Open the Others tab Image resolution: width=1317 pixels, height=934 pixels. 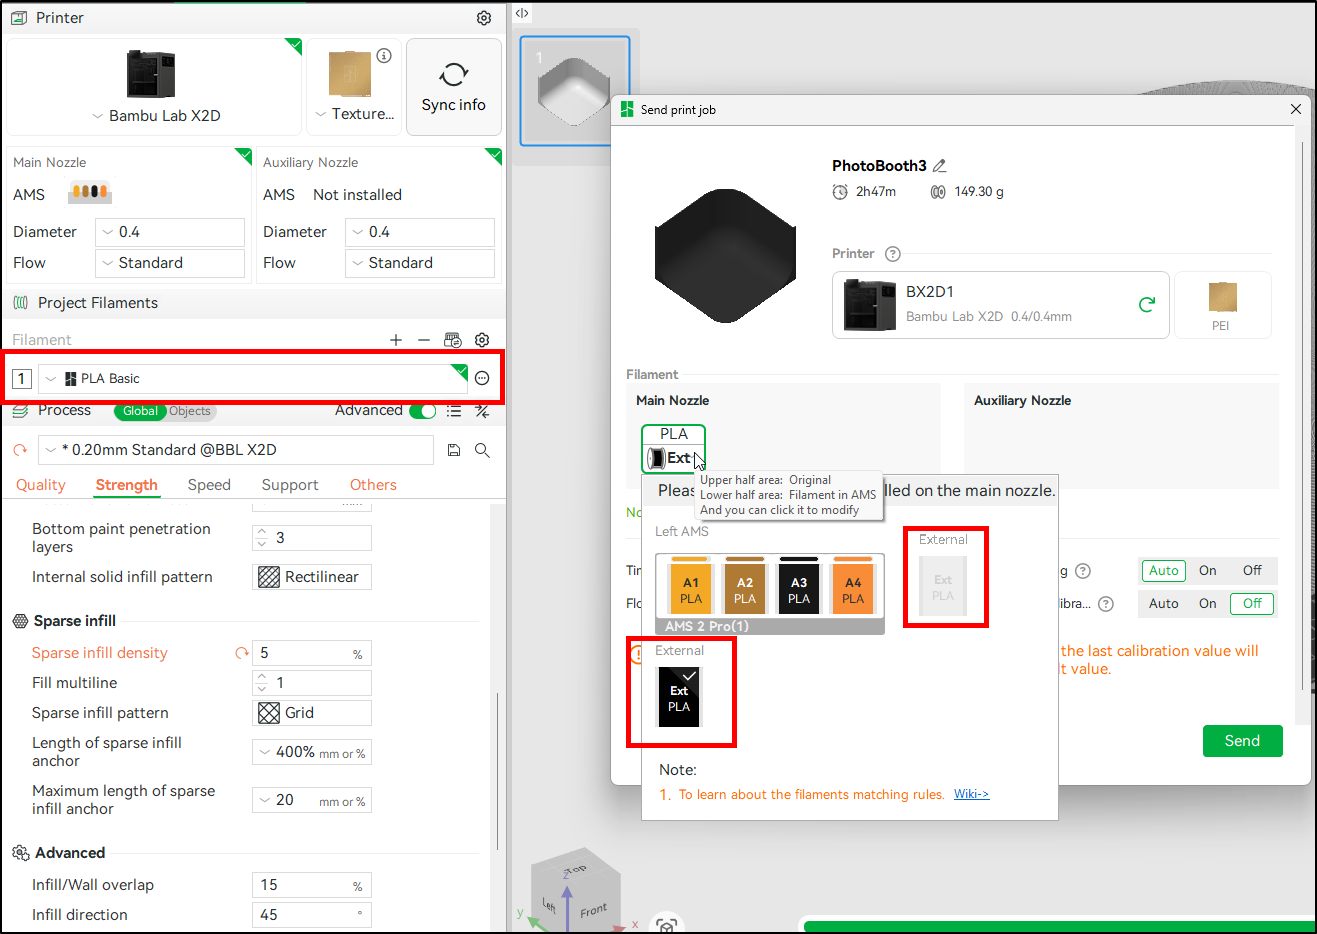[373, 485]
